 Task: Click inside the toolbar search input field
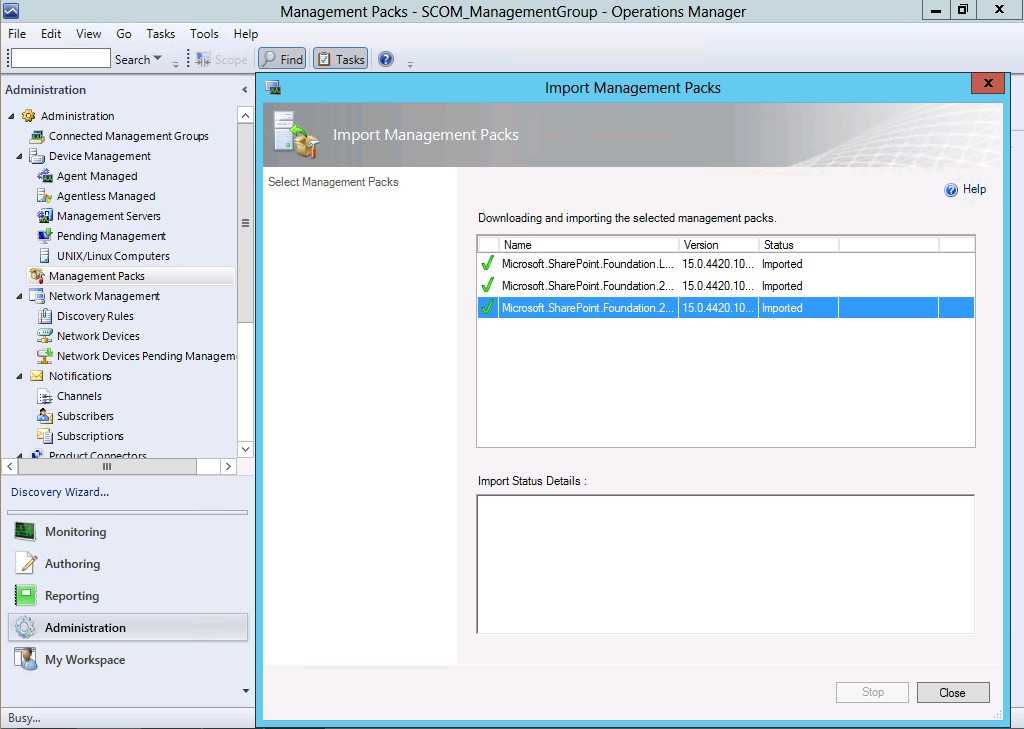coord(61,58)
